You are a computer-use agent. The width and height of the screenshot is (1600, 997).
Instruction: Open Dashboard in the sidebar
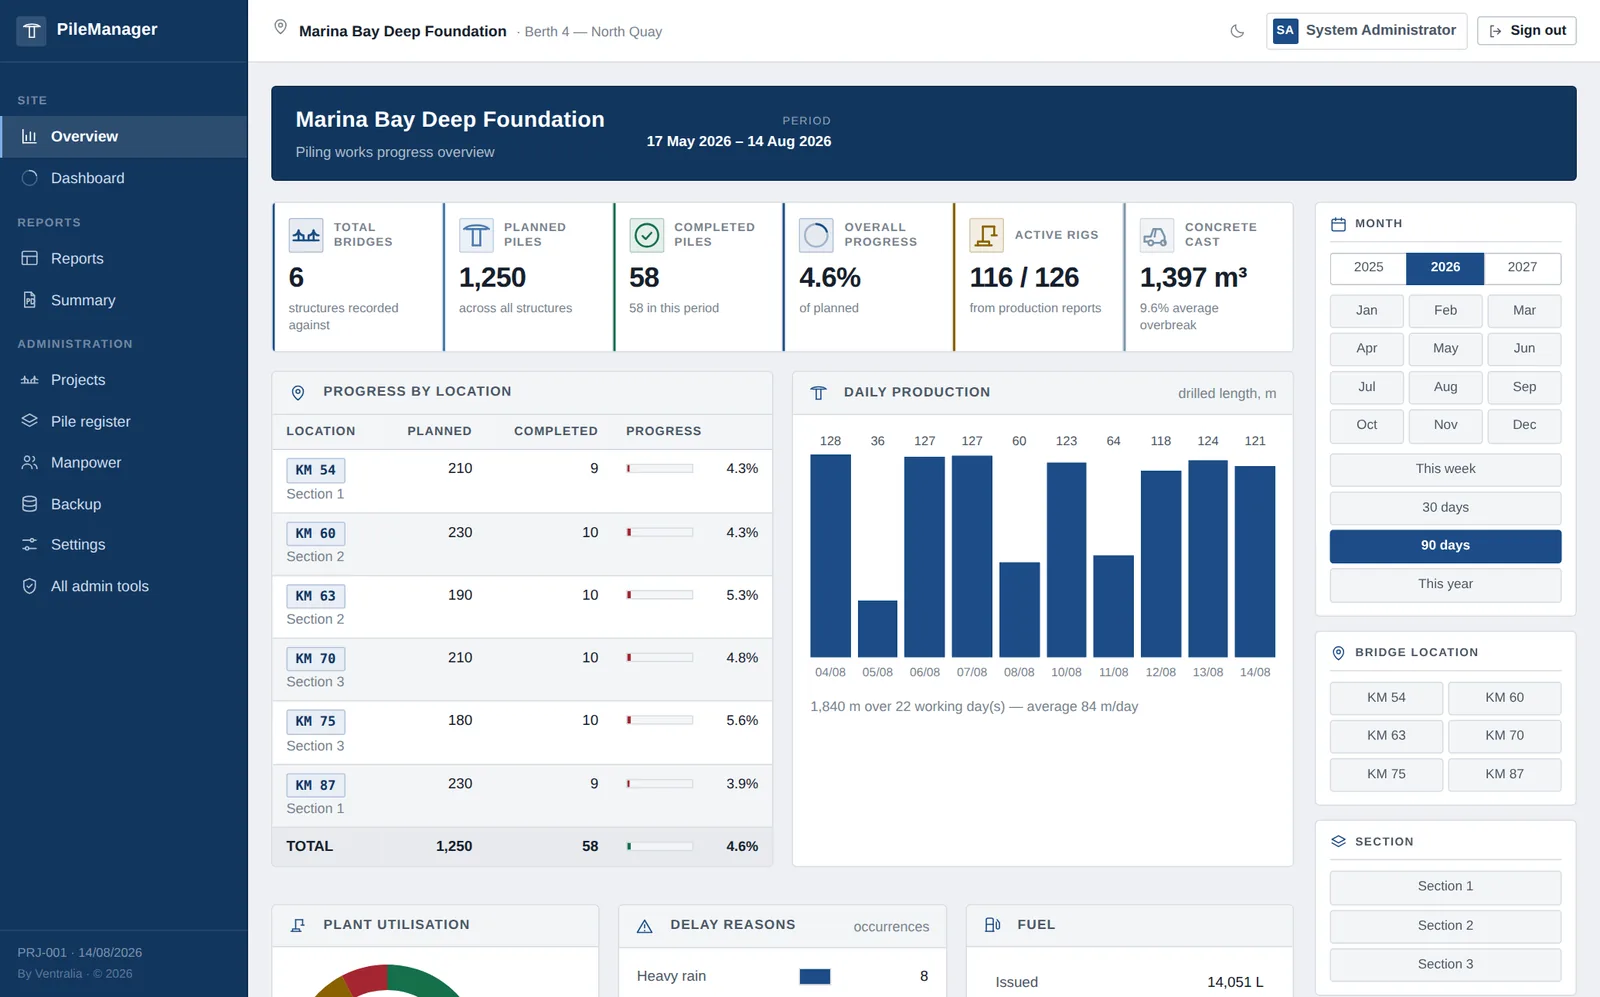[124, 178]
